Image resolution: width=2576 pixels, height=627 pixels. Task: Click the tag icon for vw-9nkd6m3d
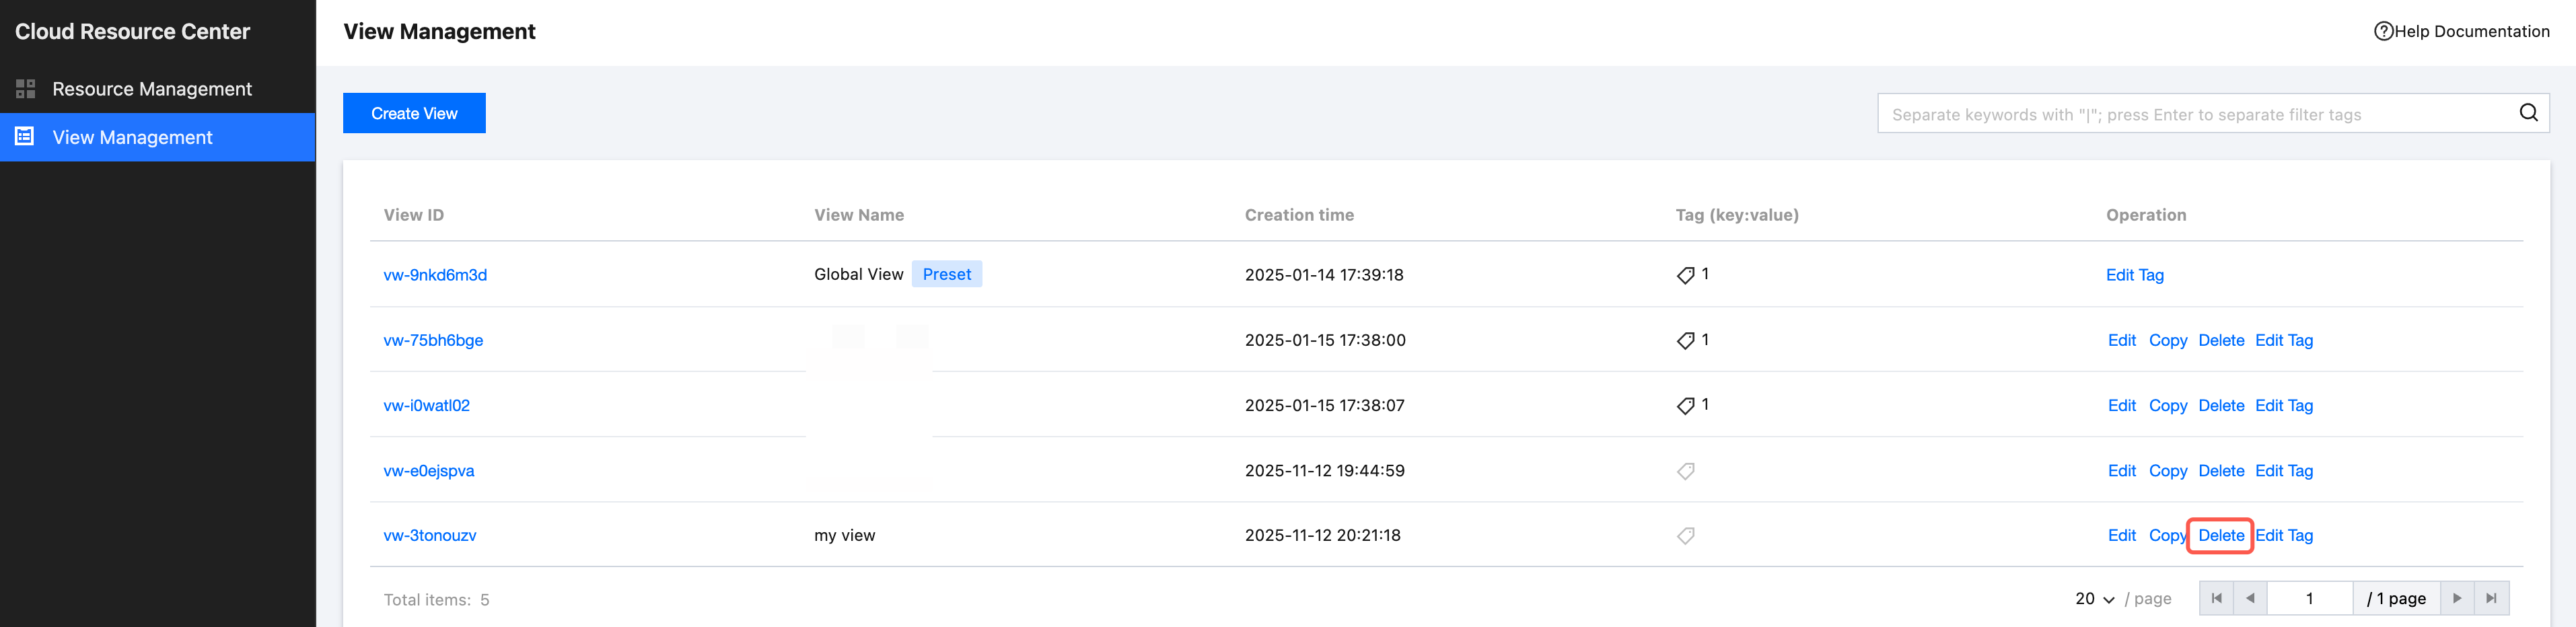(1685, 275)
